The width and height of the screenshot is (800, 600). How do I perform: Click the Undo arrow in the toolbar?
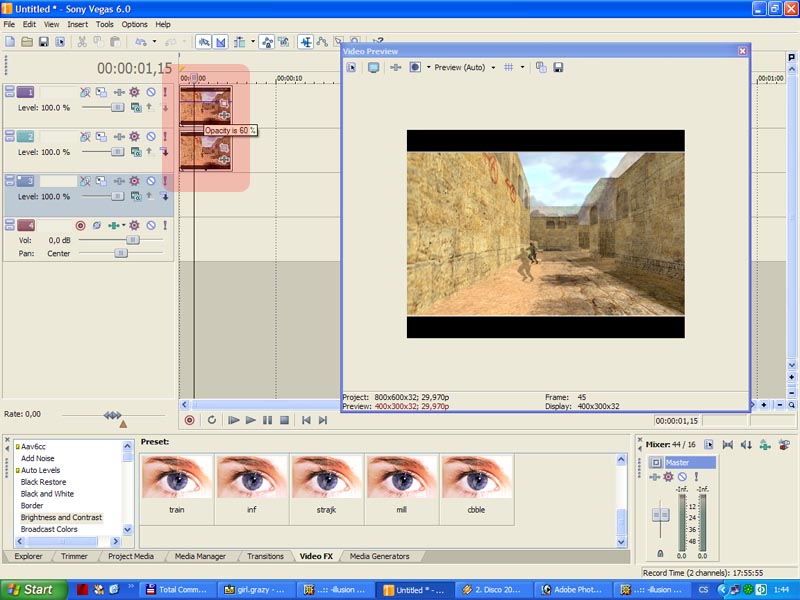(140, 42)
